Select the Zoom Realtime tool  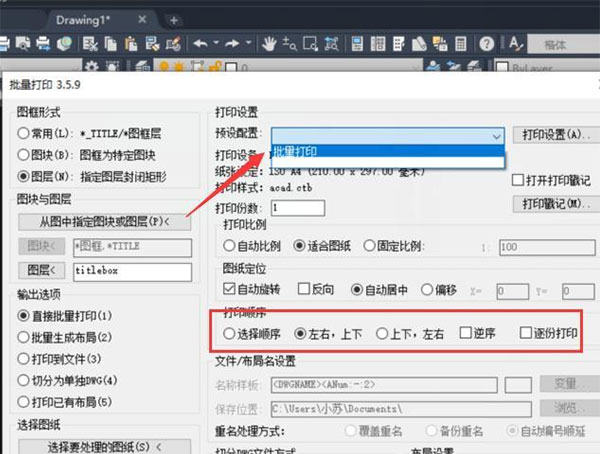(x=289, y=44)
